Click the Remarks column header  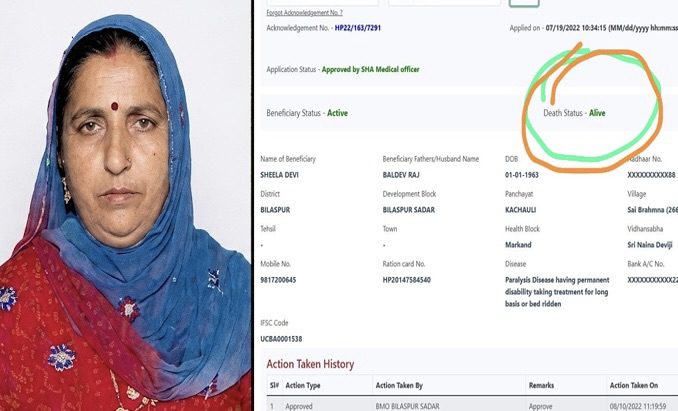tap(541, 386)
